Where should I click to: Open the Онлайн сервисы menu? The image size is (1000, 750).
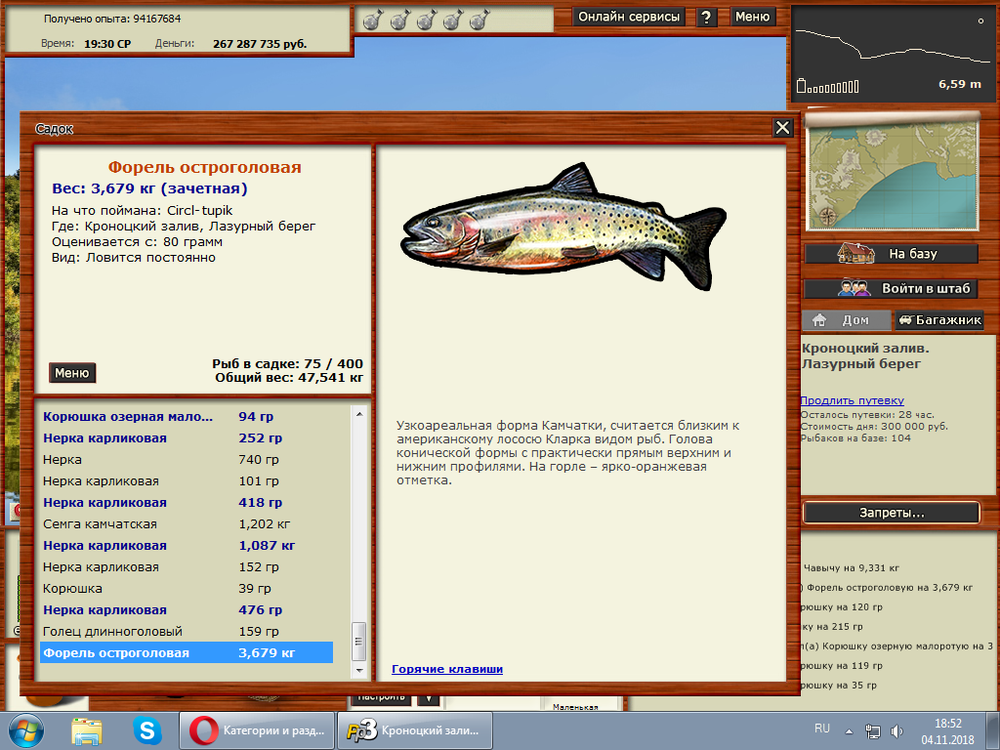coord(630,17)
